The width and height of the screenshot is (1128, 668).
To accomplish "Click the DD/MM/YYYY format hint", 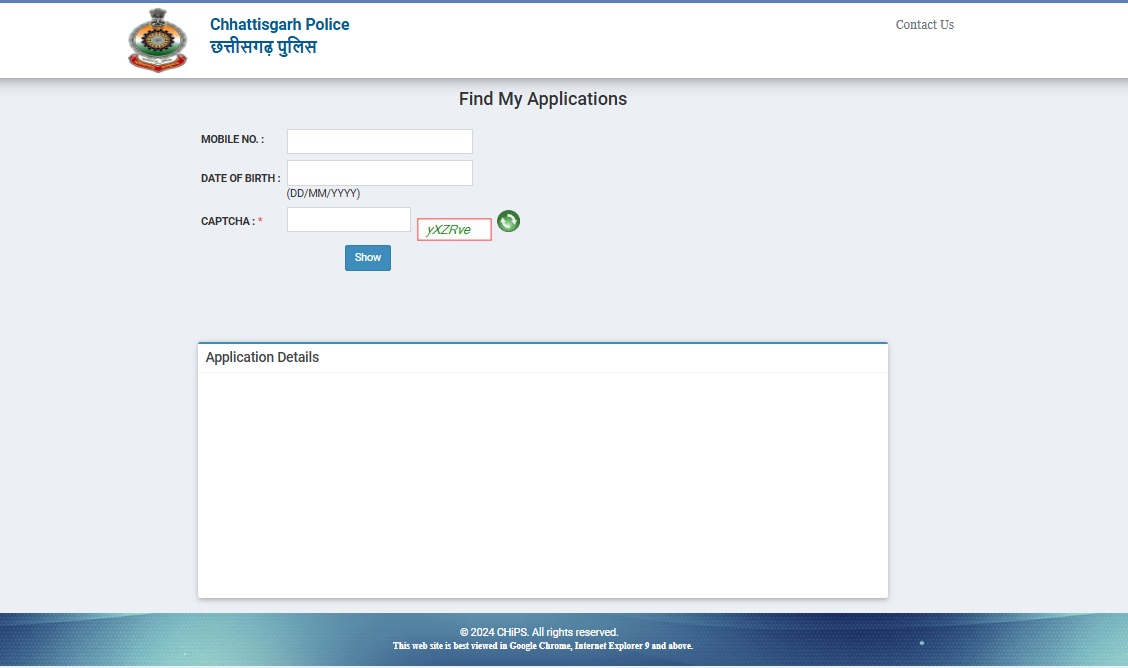I will coord(323,193).
